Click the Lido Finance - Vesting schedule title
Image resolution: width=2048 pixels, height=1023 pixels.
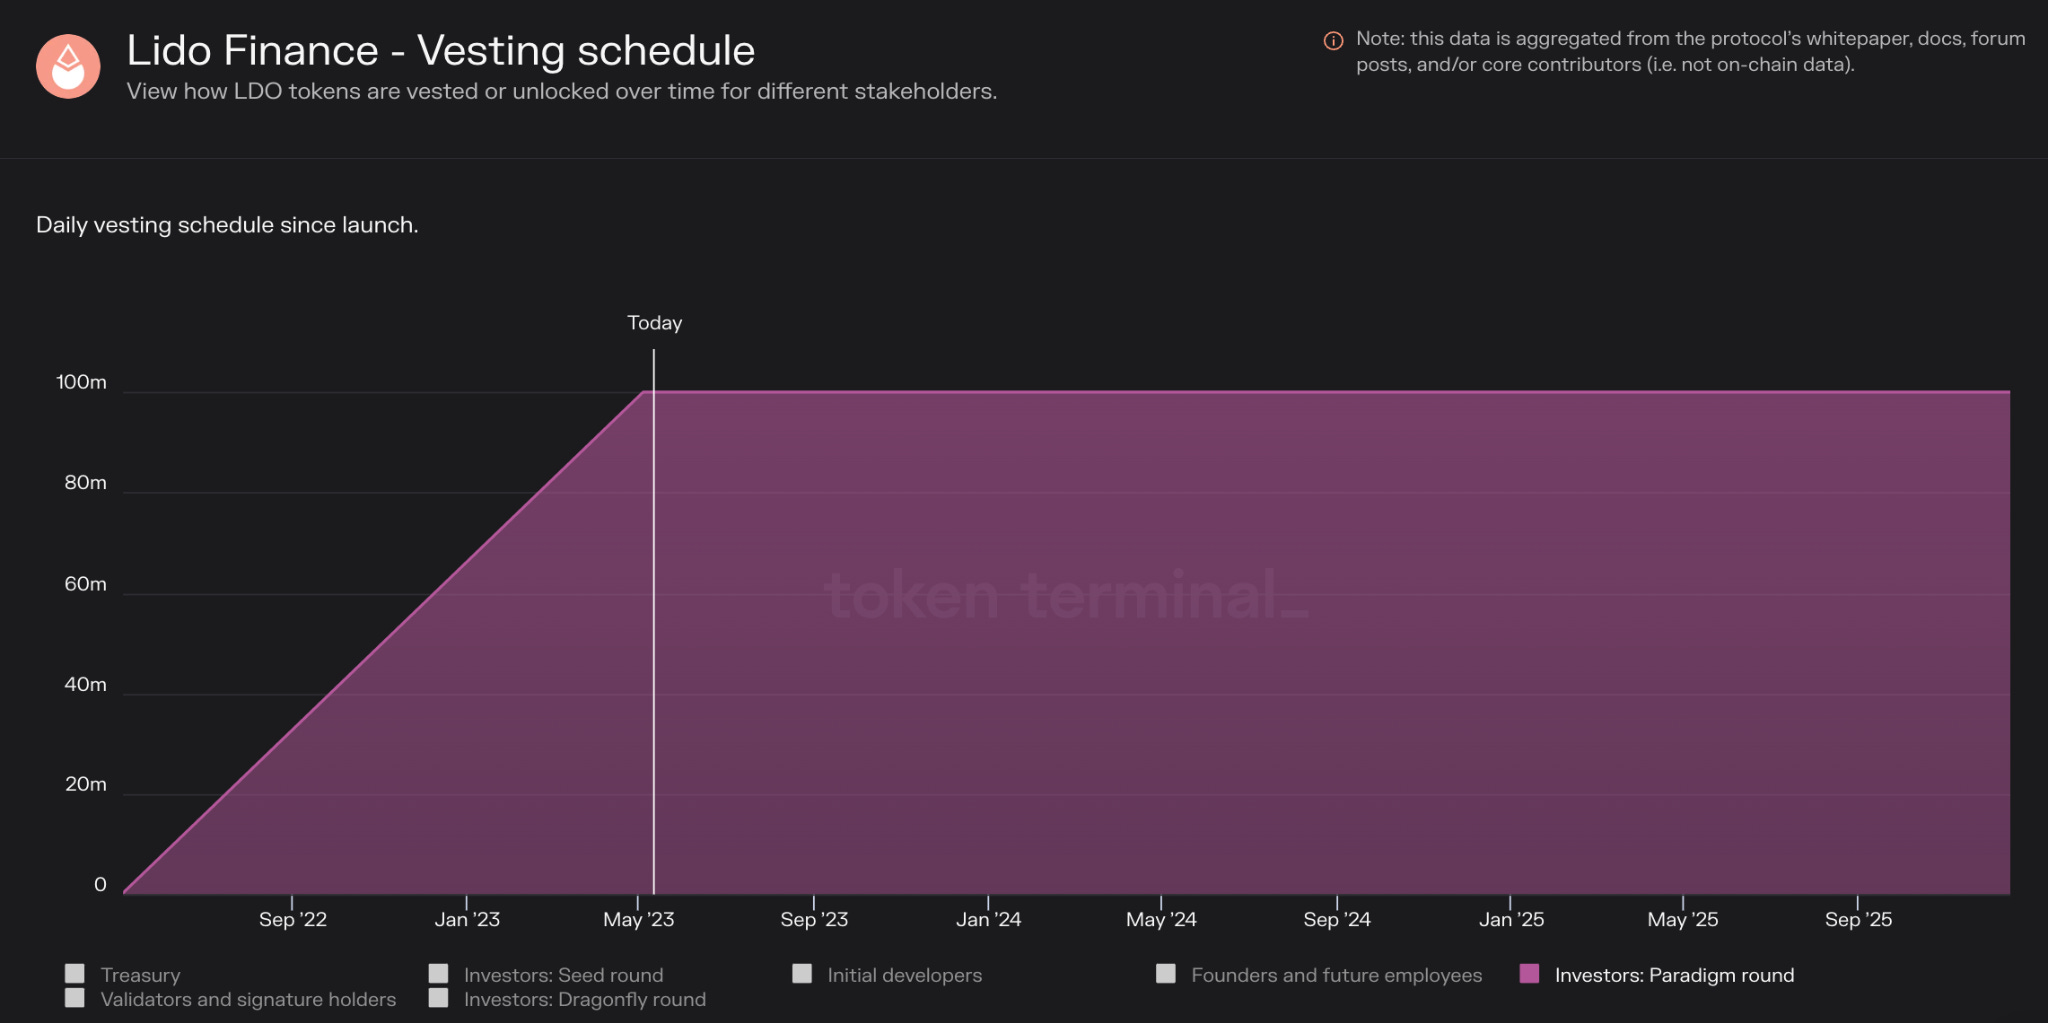(x=441, y=51)
